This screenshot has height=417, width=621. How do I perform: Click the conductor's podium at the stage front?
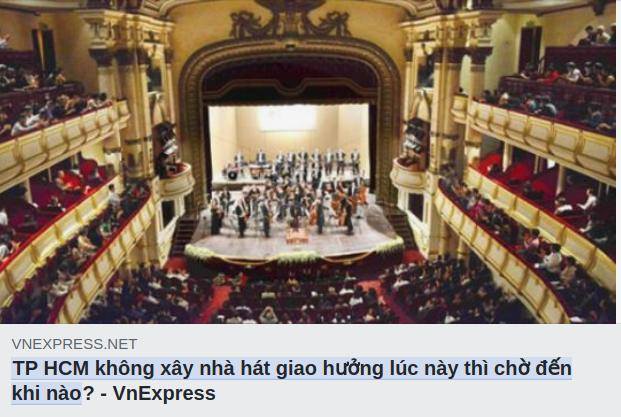[x=297, y=236]
